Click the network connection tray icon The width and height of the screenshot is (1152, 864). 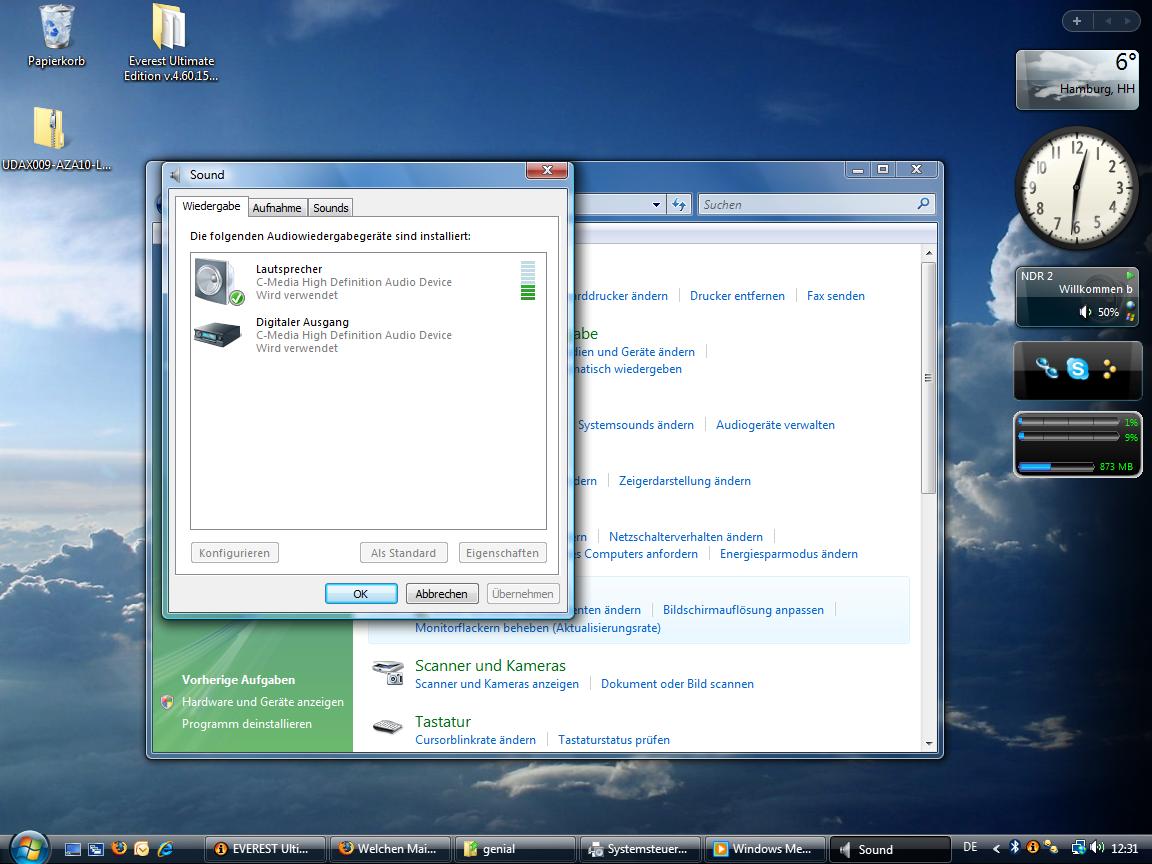click(1079, 848)
